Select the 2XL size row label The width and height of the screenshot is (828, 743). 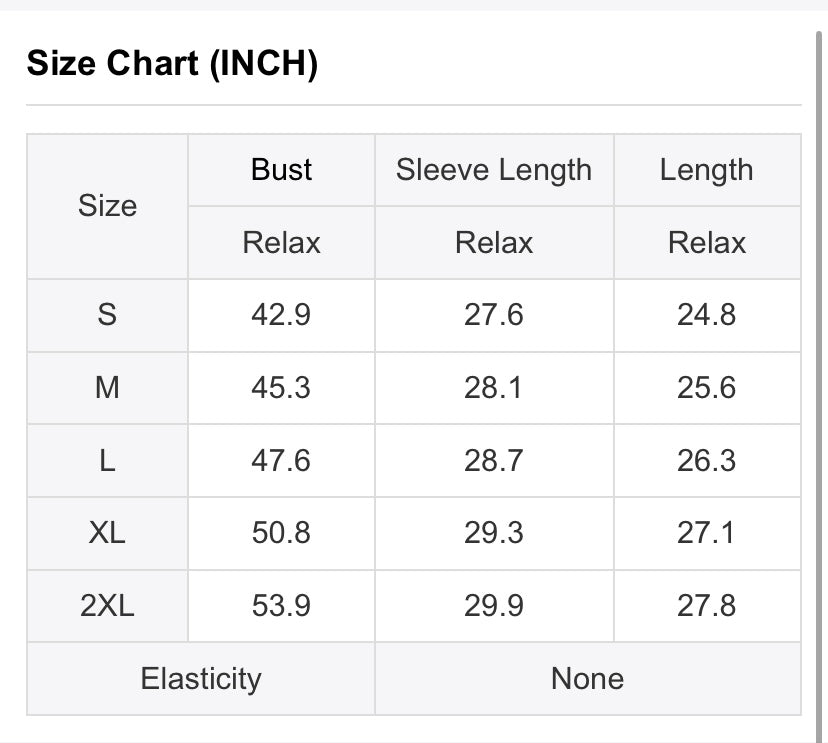108,606
